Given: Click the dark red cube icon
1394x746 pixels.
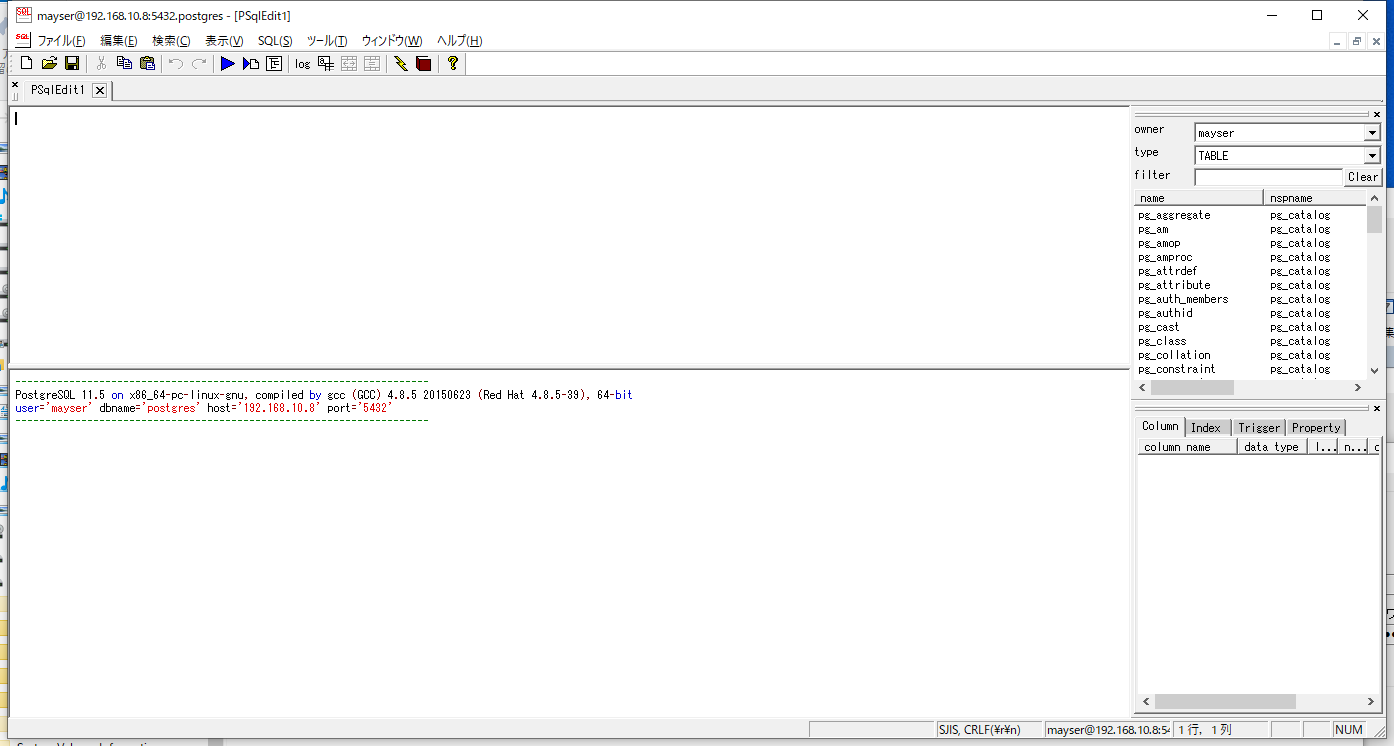Looking at the screenshot, I should point(424,63).
